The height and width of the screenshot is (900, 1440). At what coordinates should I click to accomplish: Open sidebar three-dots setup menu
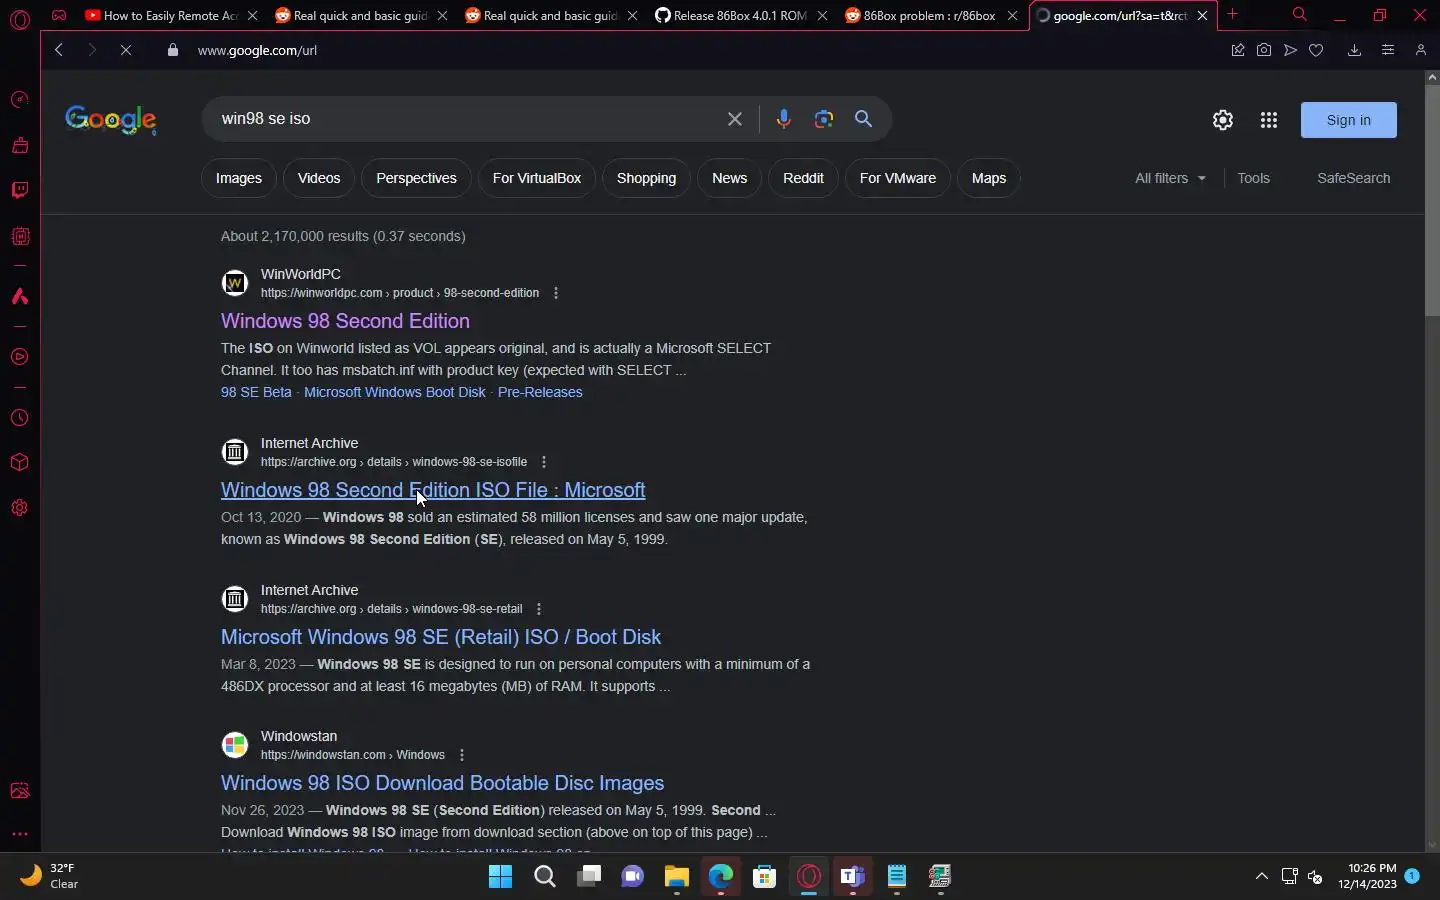point(19,834)
